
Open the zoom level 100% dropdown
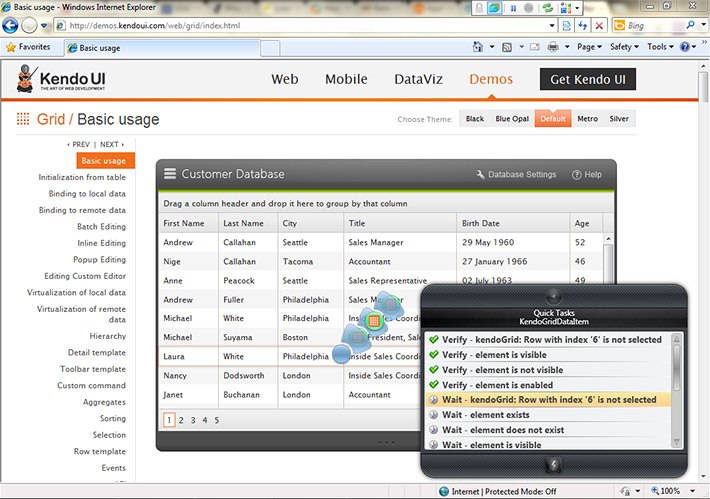[692, 491]
